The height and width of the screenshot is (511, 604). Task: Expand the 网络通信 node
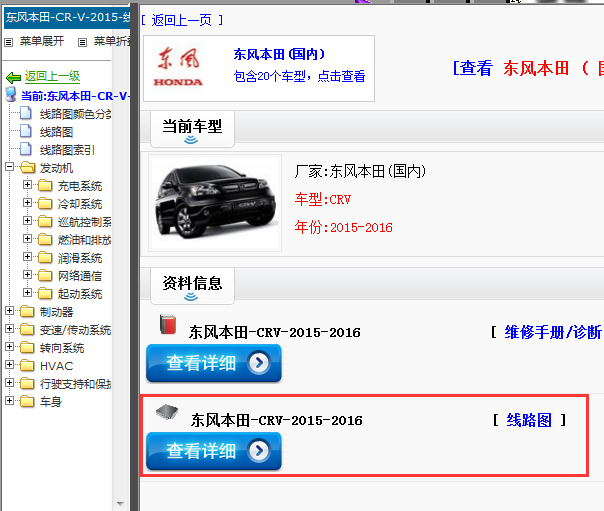(27, 275)
